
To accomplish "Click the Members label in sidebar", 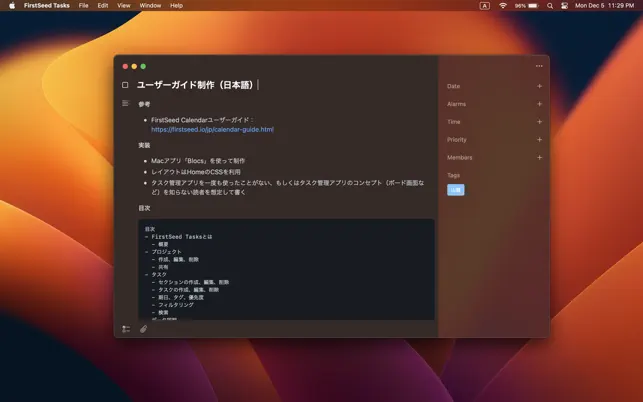I will (460, 158).
